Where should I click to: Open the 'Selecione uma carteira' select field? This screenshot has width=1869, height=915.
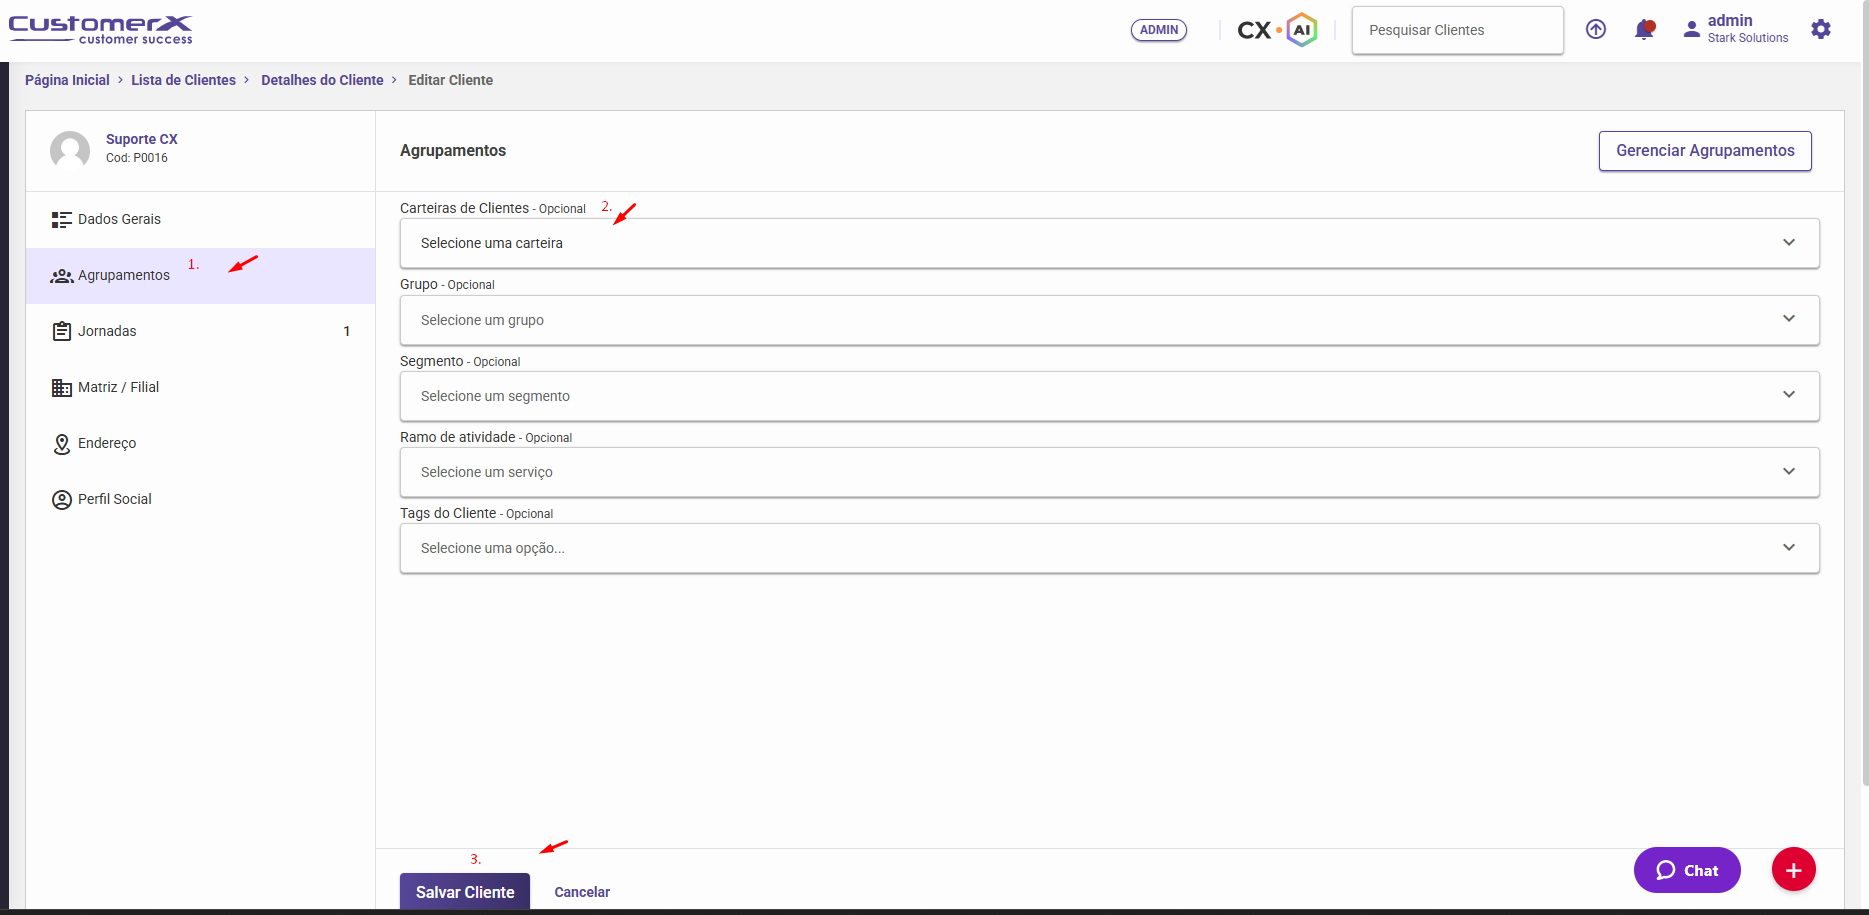[x=1110, y=243]
